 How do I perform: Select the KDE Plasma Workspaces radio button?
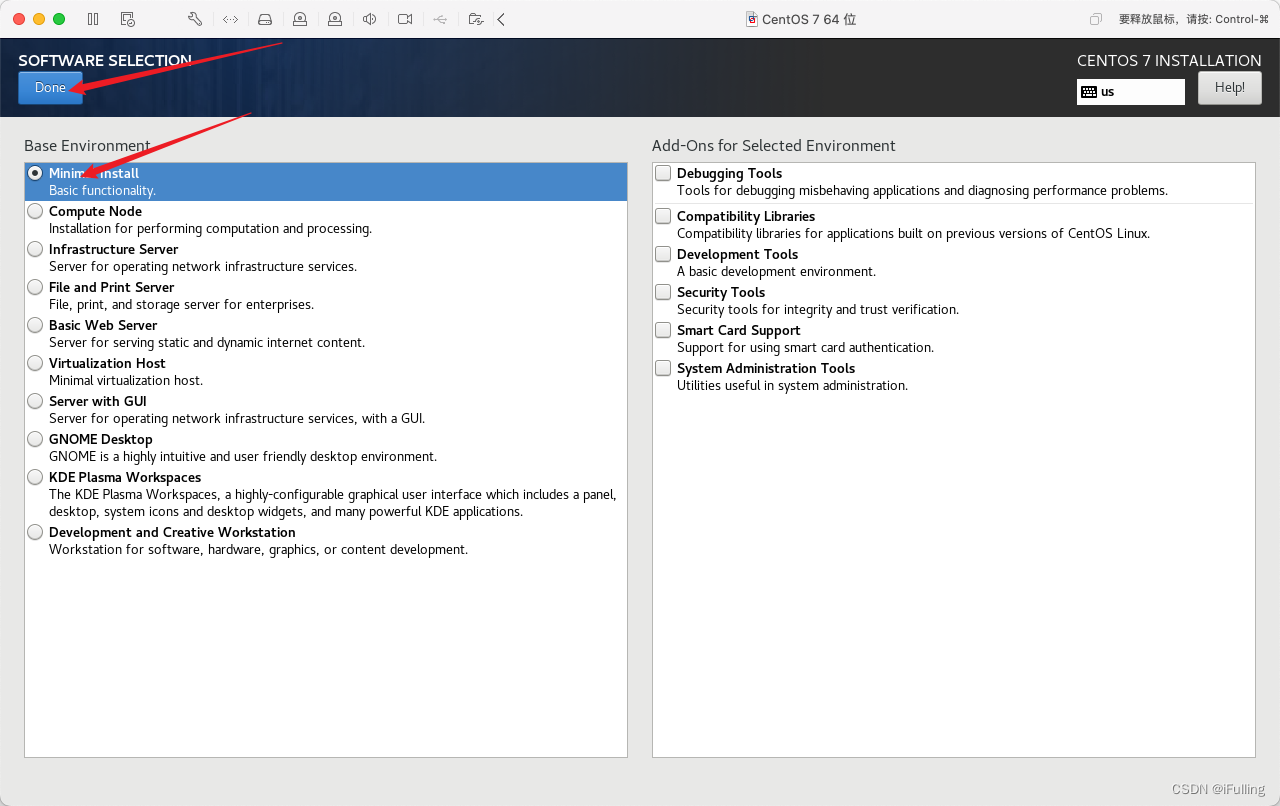click(x=35, y=477)
